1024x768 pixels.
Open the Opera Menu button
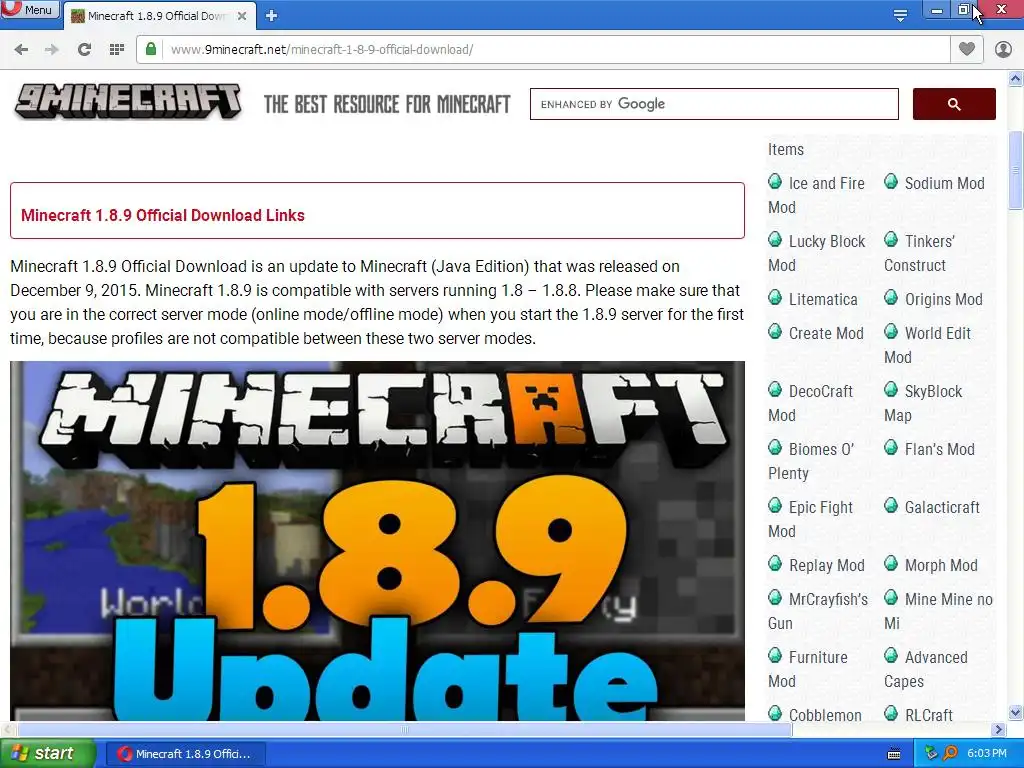tap(29, 10)
